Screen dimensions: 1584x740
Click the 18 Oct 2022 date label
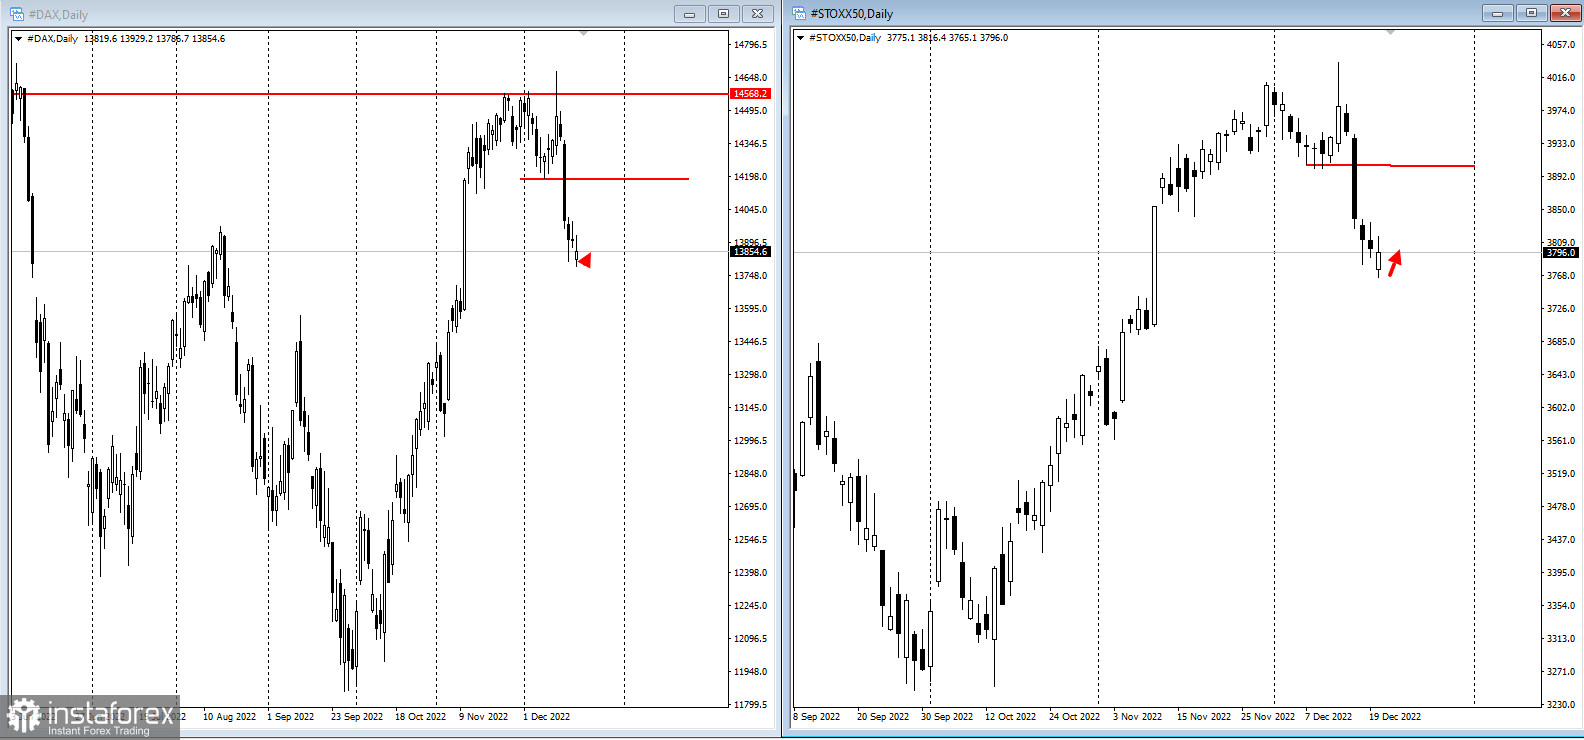(x=421, y=717)
